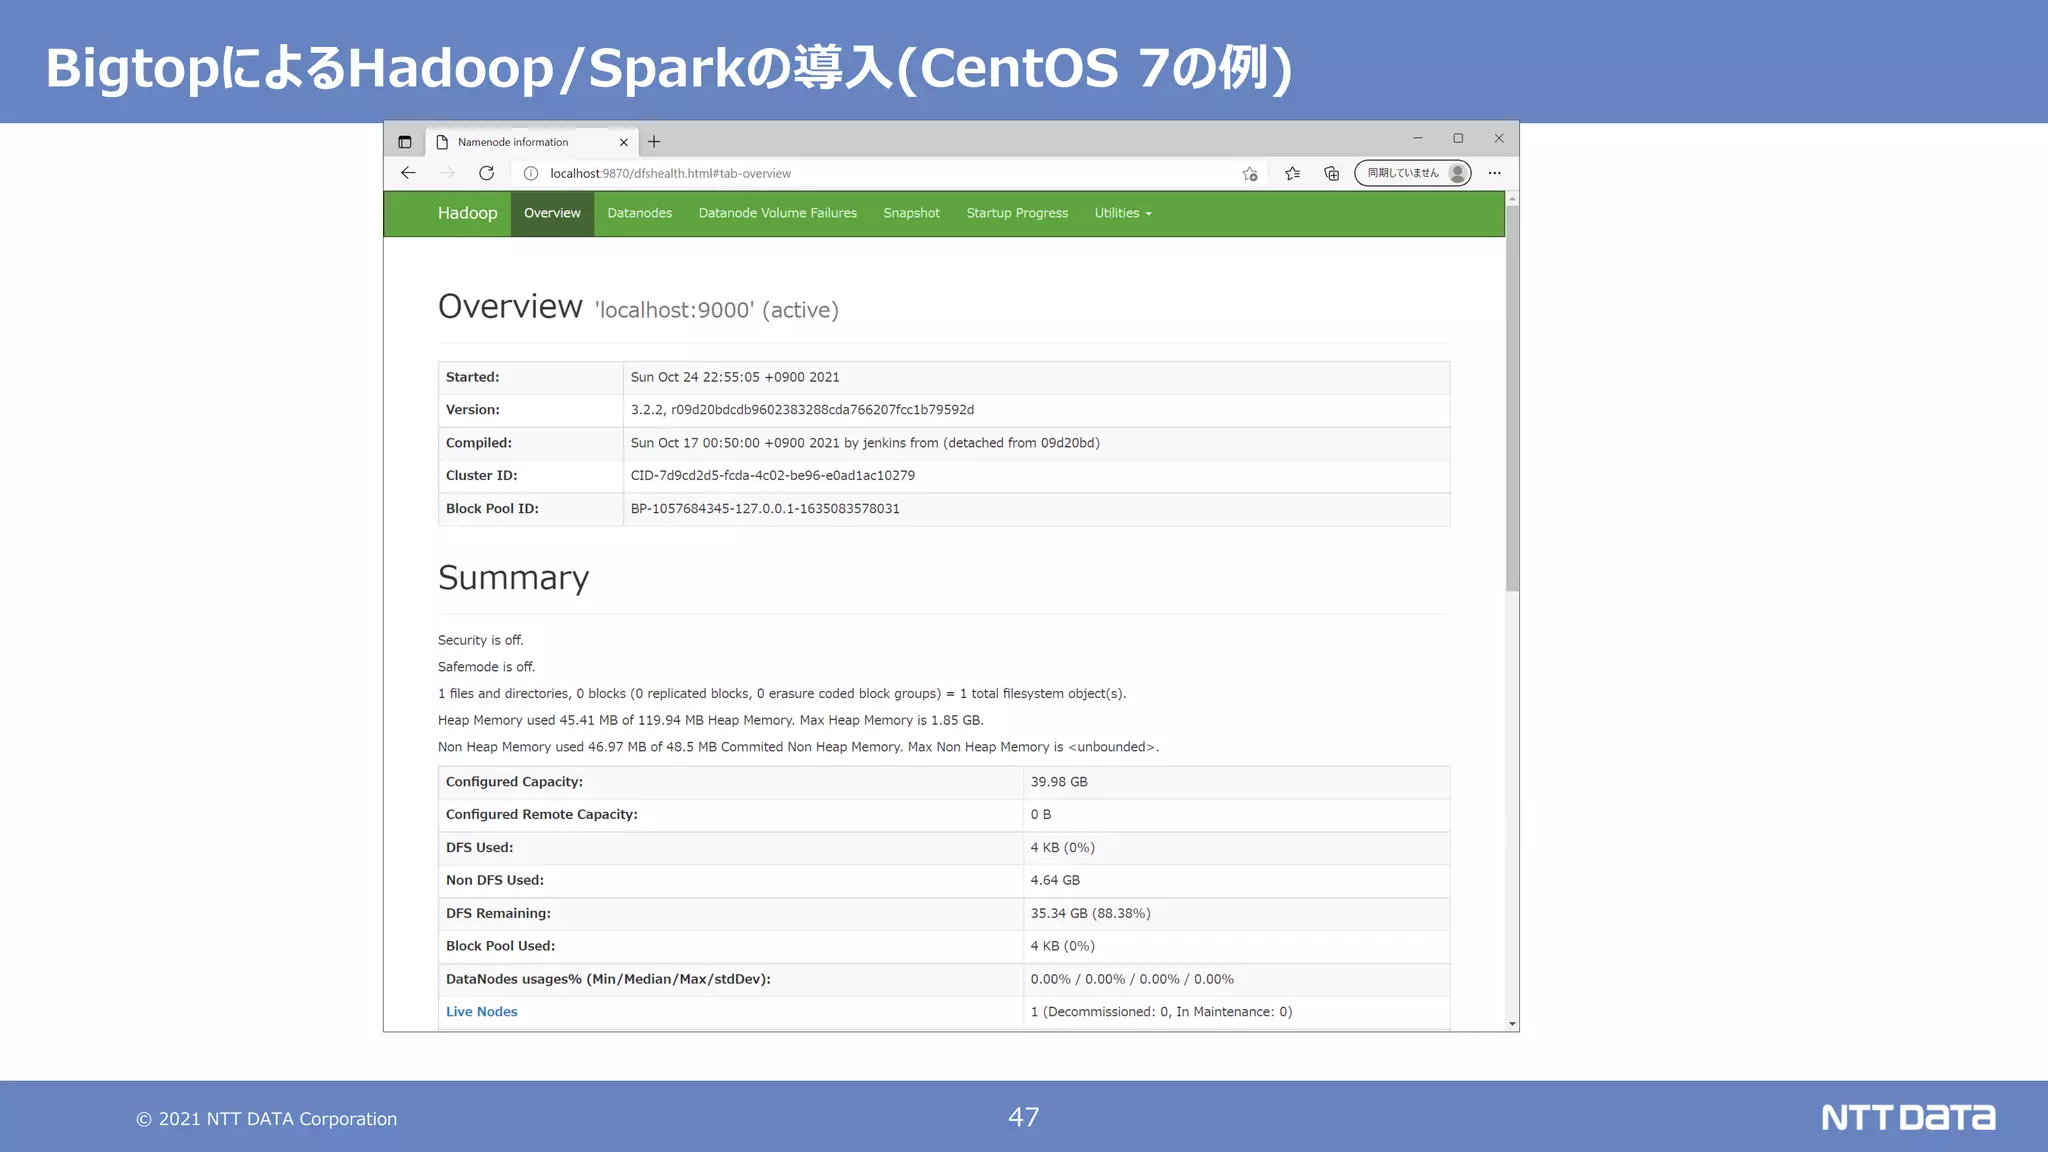Screen dimensions: 2048x1152
Task: Click the browser back arrow
Action: tap(408, 173)
